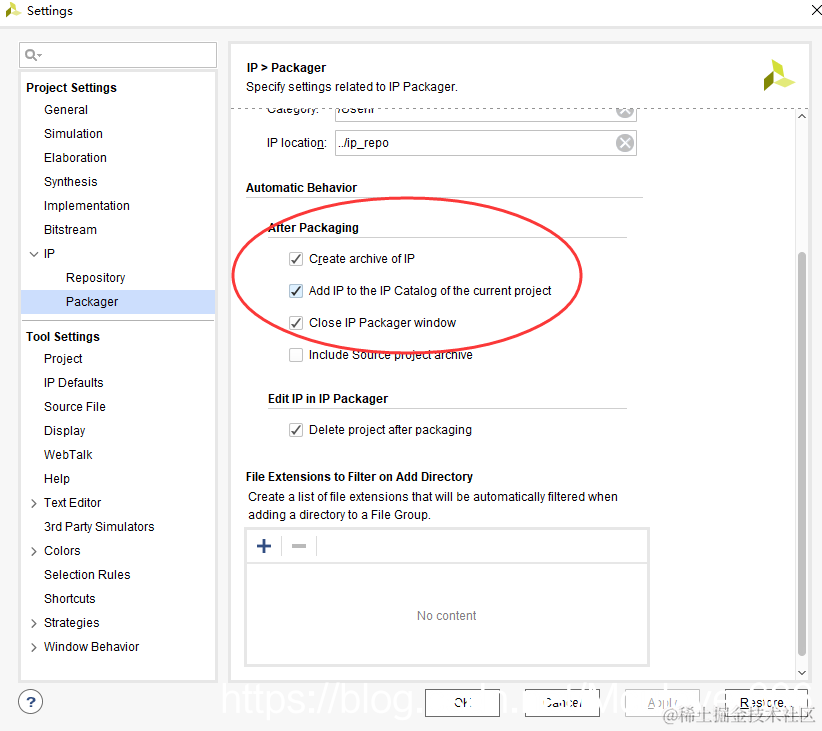Screen dimensions: 822x731
Task: Open Display settings
Action: click(64, 431)
